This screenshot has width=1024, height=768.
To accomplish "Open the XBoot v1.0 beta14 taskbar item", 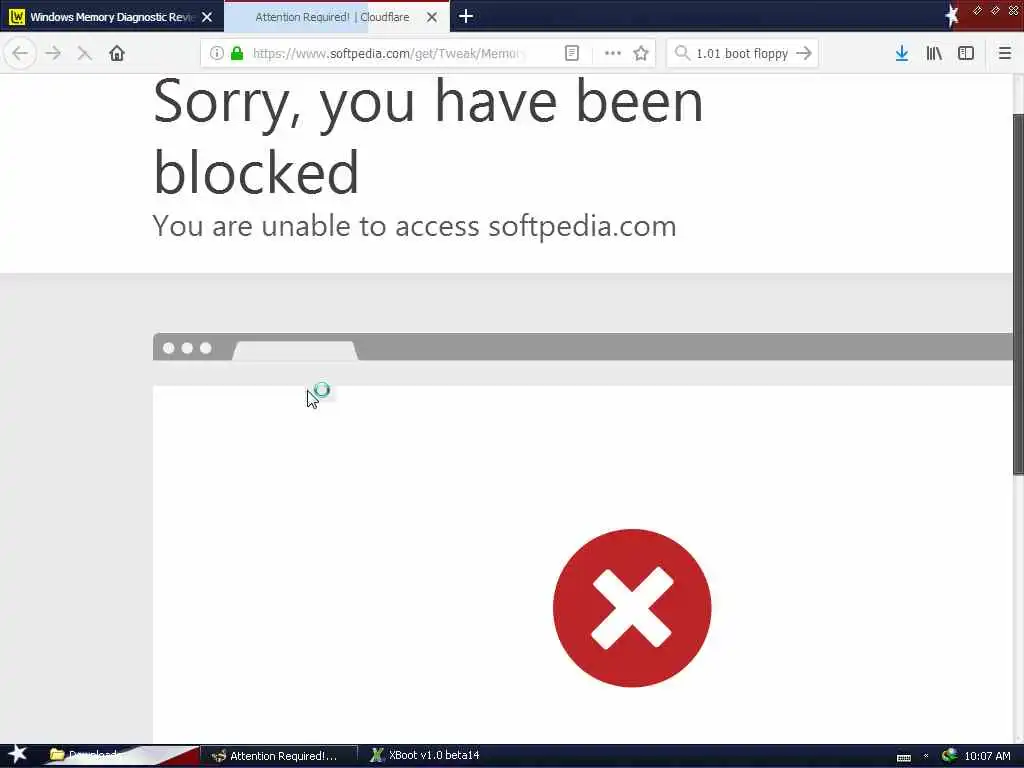I will (x=425, y=756).
